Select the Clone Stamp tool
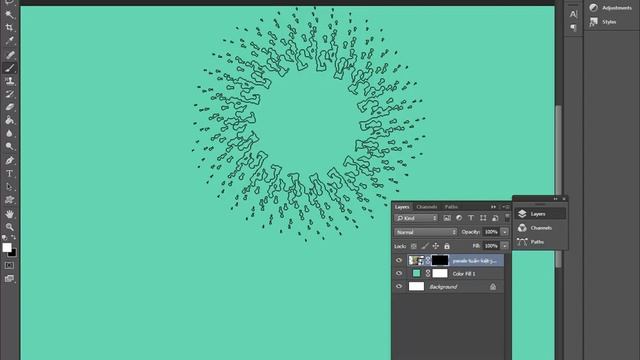640x360 pixels. click(x=9, y=81)
